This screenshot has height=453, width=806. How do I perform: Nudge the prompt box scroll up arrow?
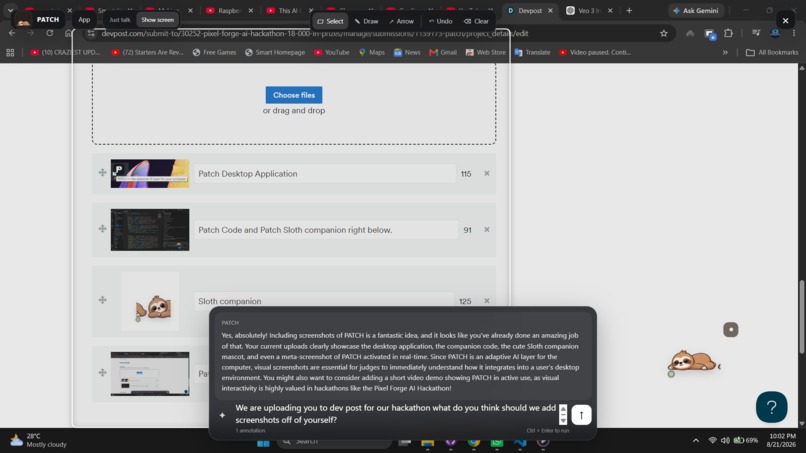563,409
